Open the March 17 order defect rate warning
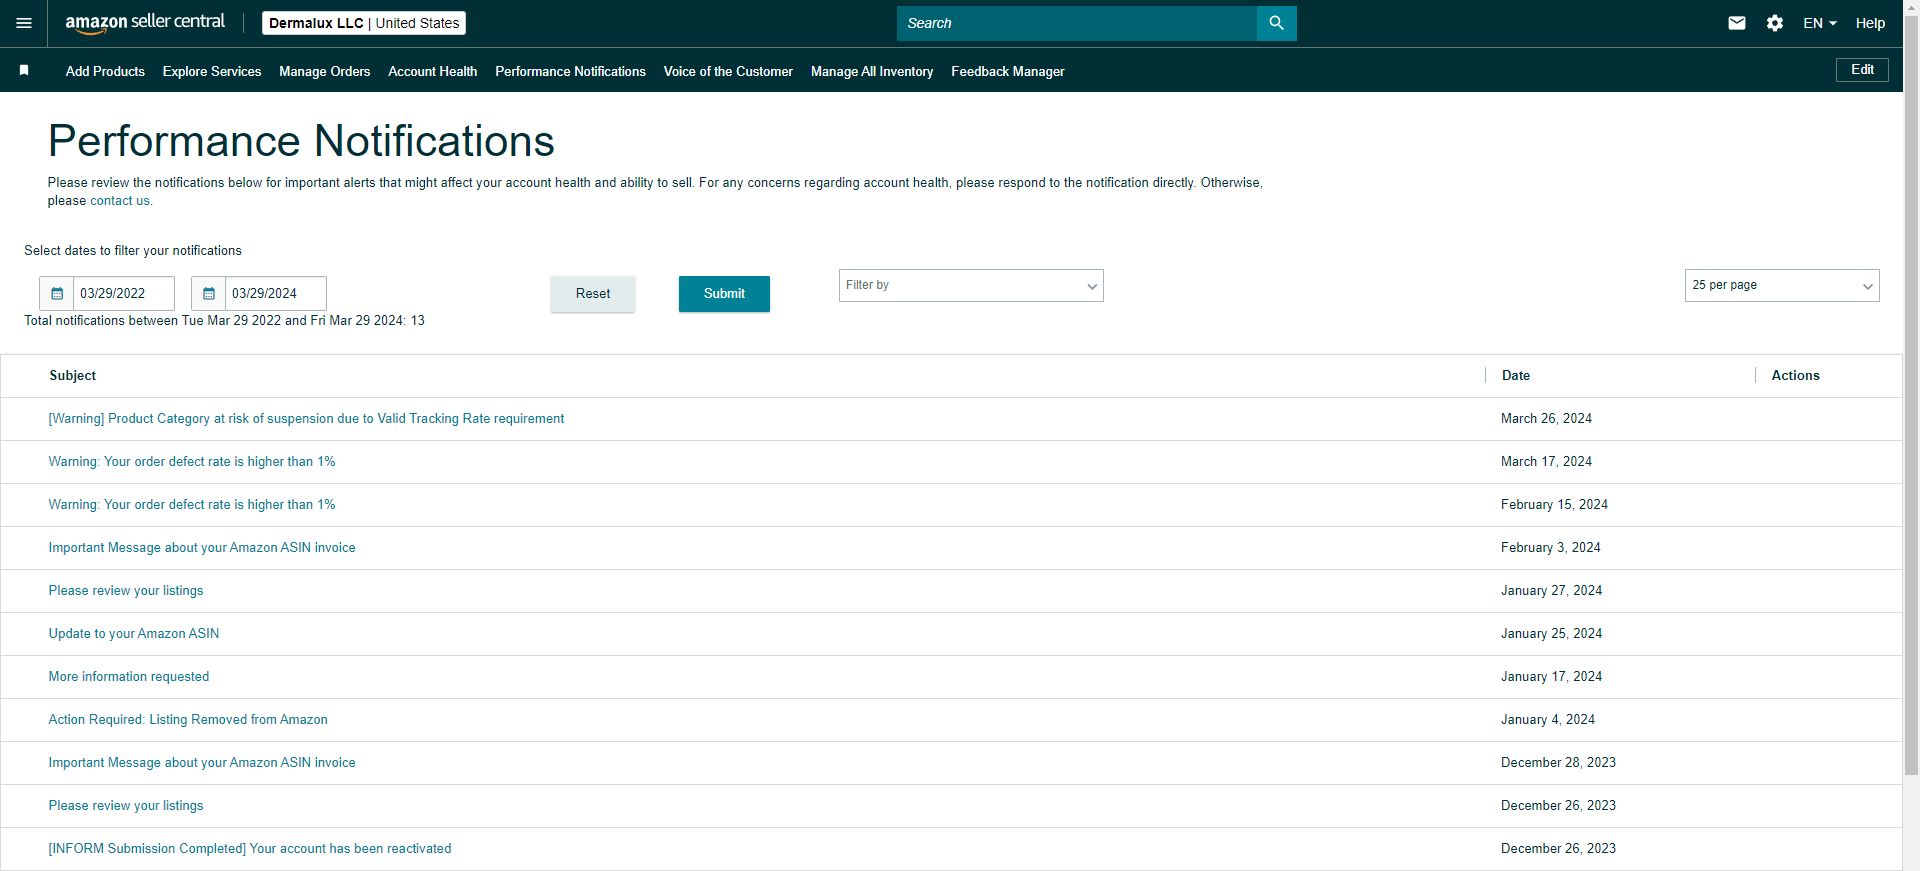 192,462
